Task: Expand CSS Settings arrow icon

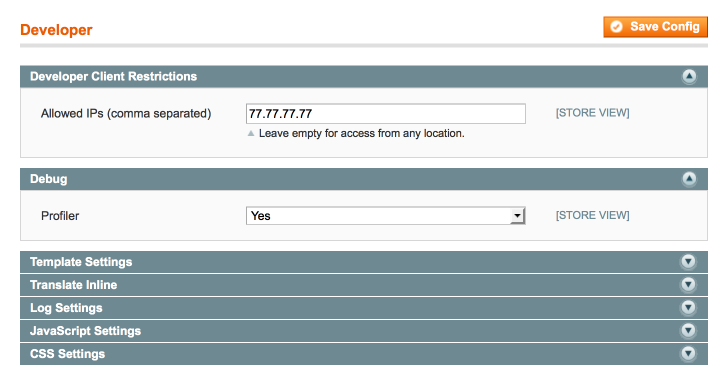Action: [x=688, y=354]
